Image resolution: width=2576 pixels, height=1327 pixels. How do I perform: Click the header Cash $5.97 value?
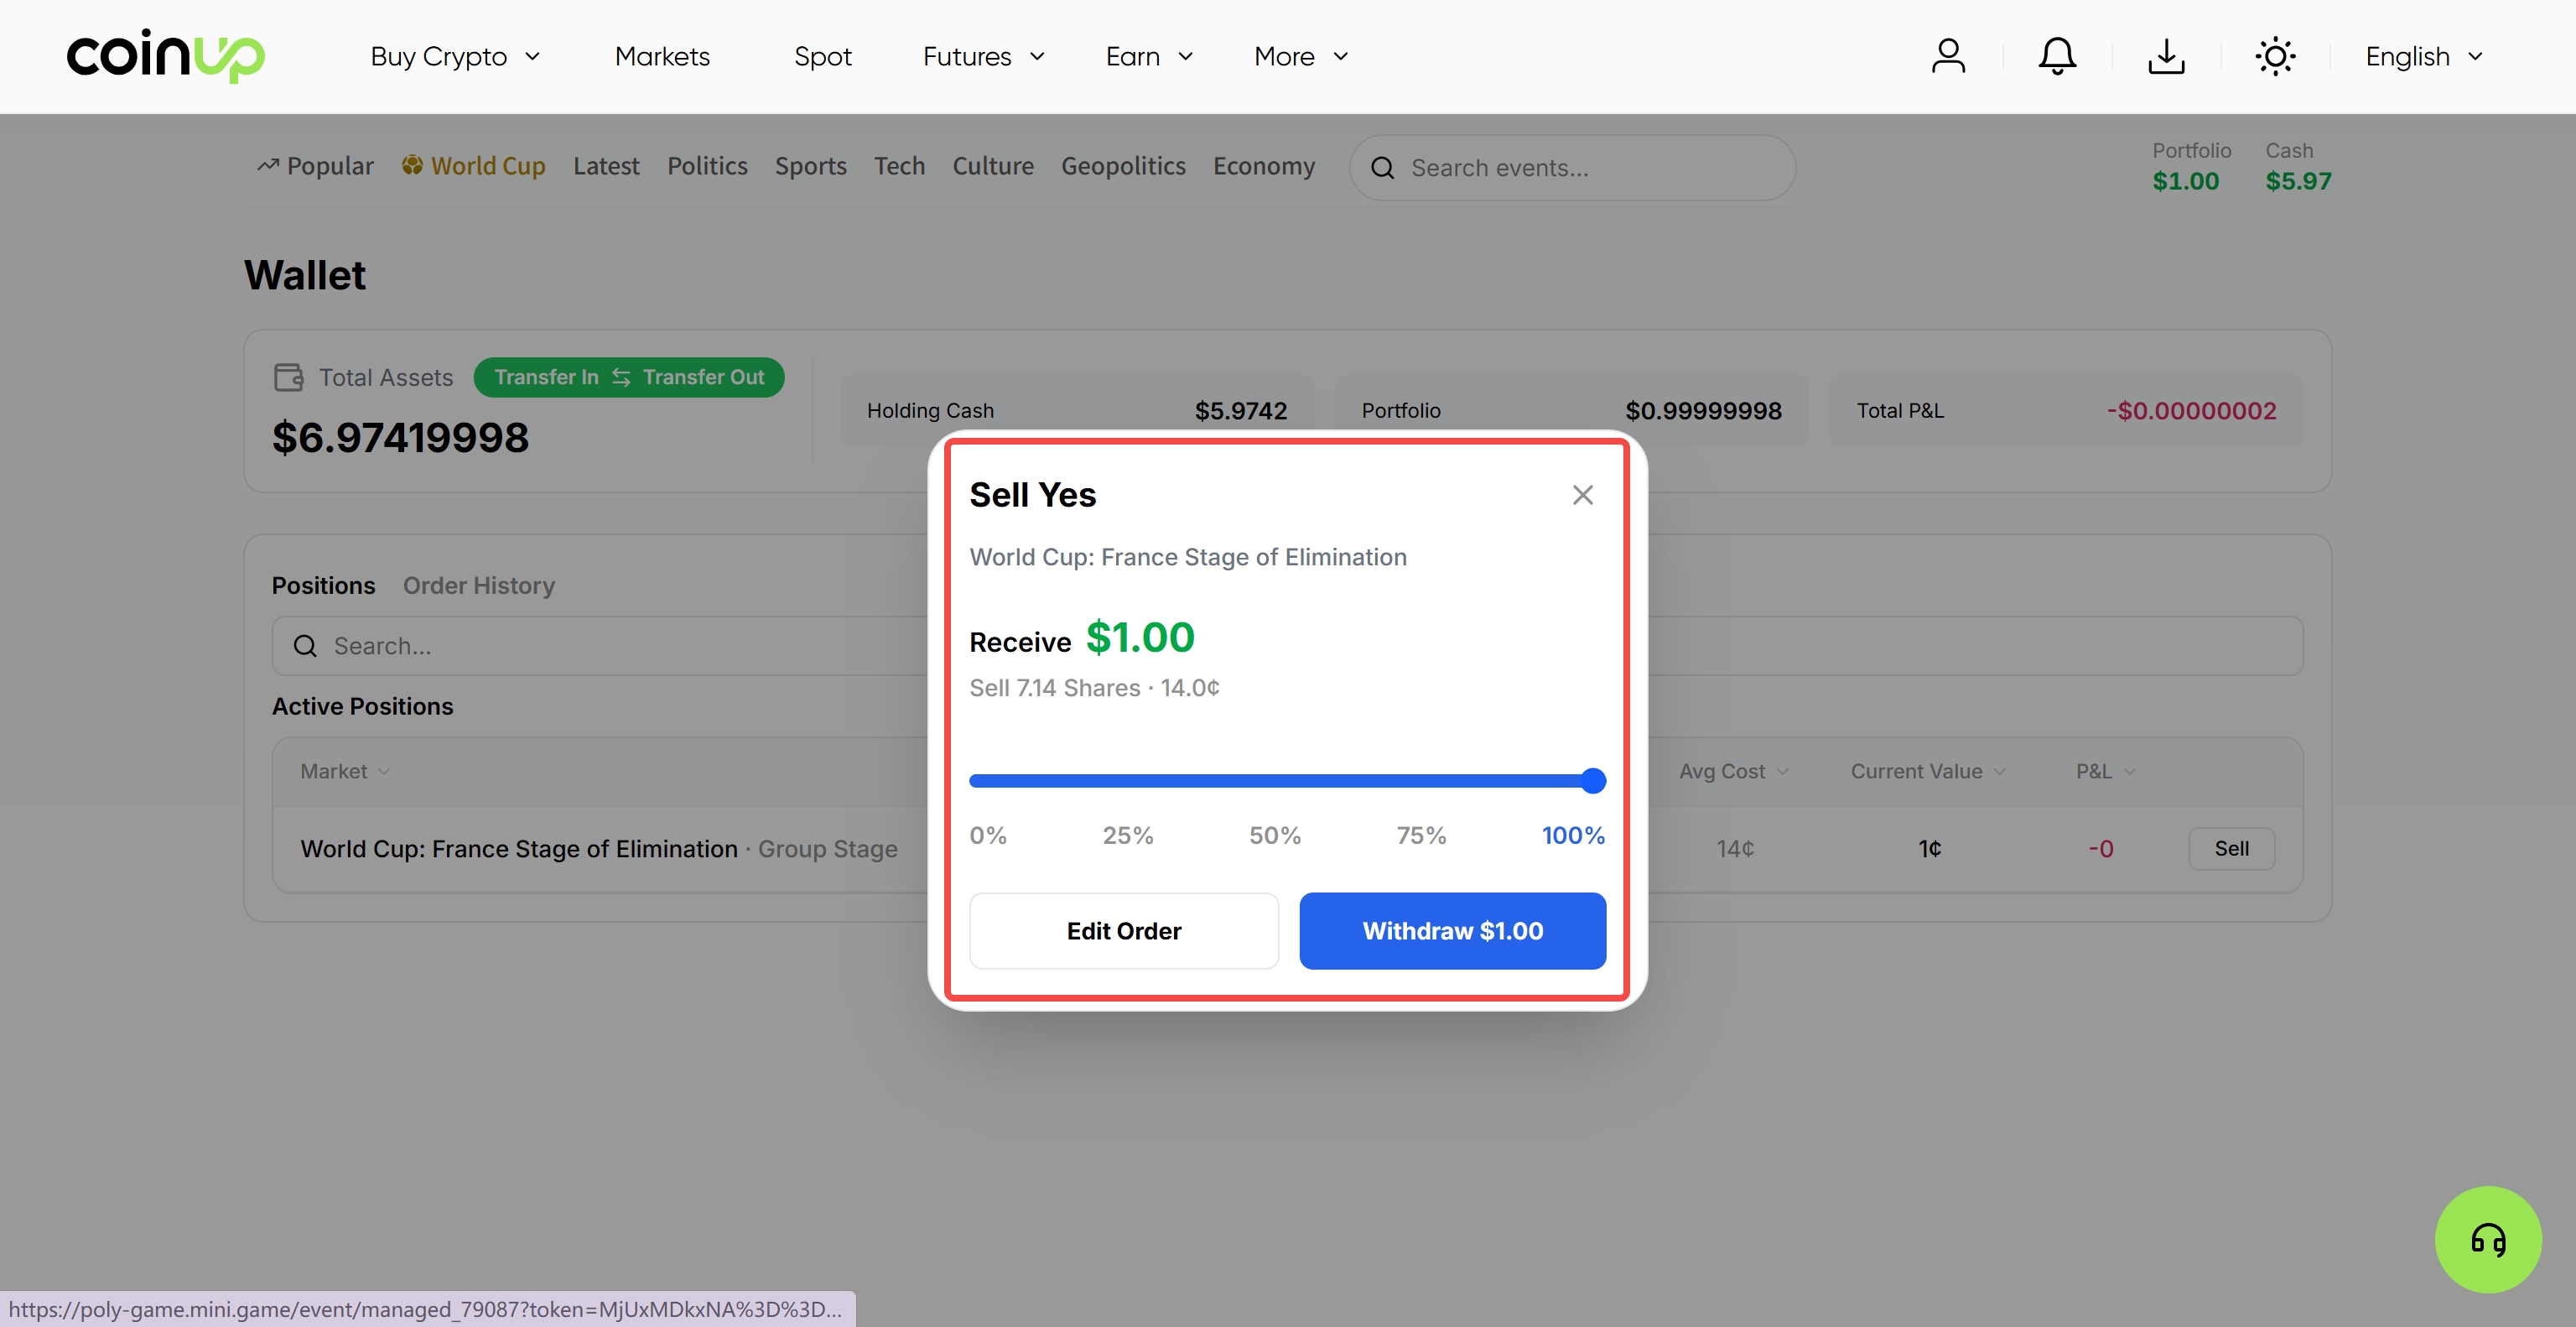(2298, 181)
